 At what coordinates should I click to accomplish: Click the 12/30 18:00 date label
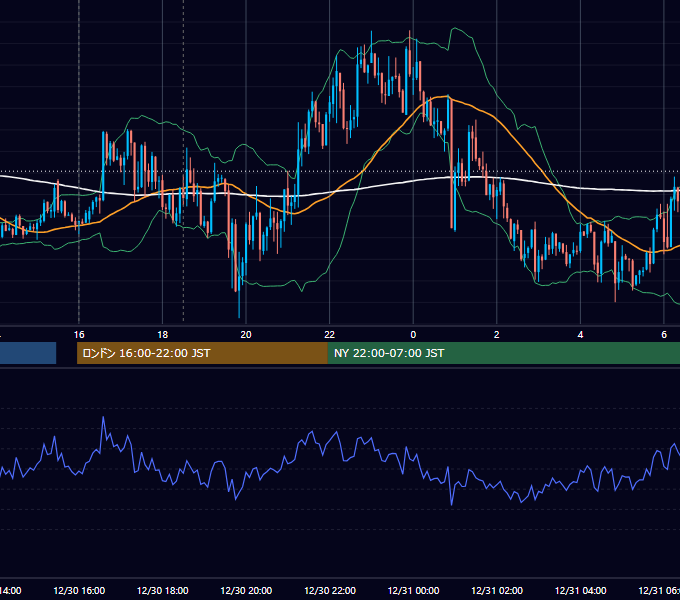(163, 590)
